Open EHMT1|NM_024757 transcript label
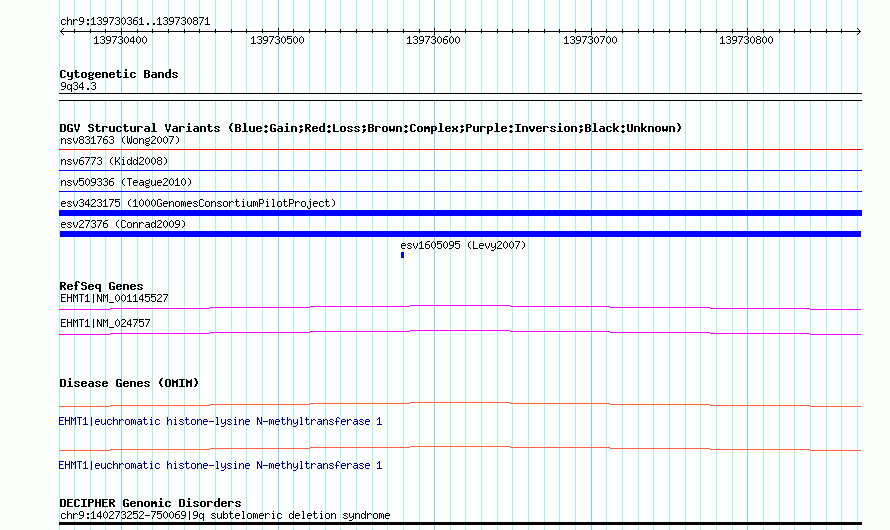Screen dimensions: 890x530 [x=105, y=323]
